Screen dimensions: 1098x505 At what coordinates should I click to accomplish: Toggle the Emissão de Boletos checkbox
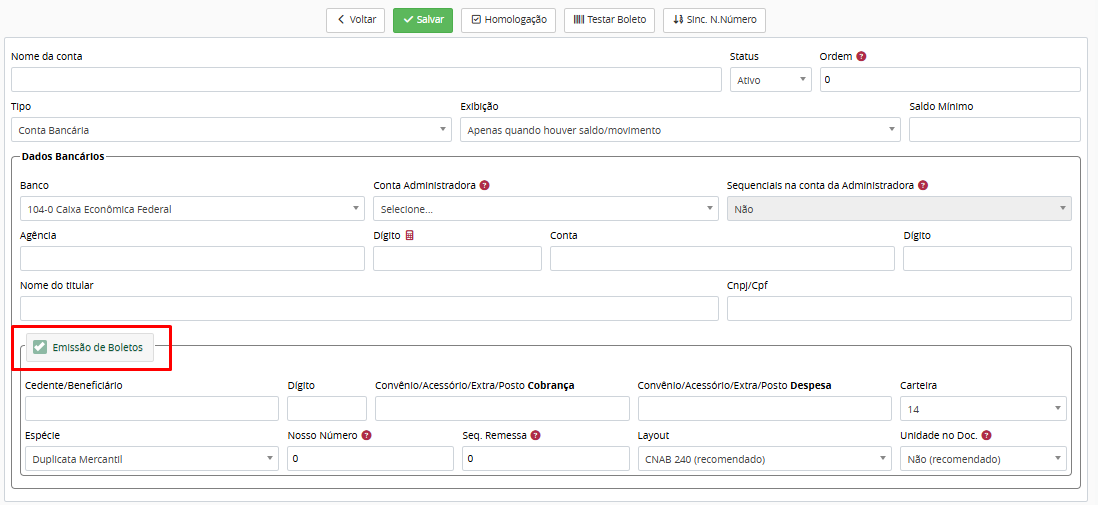click(x=40, y=347)
